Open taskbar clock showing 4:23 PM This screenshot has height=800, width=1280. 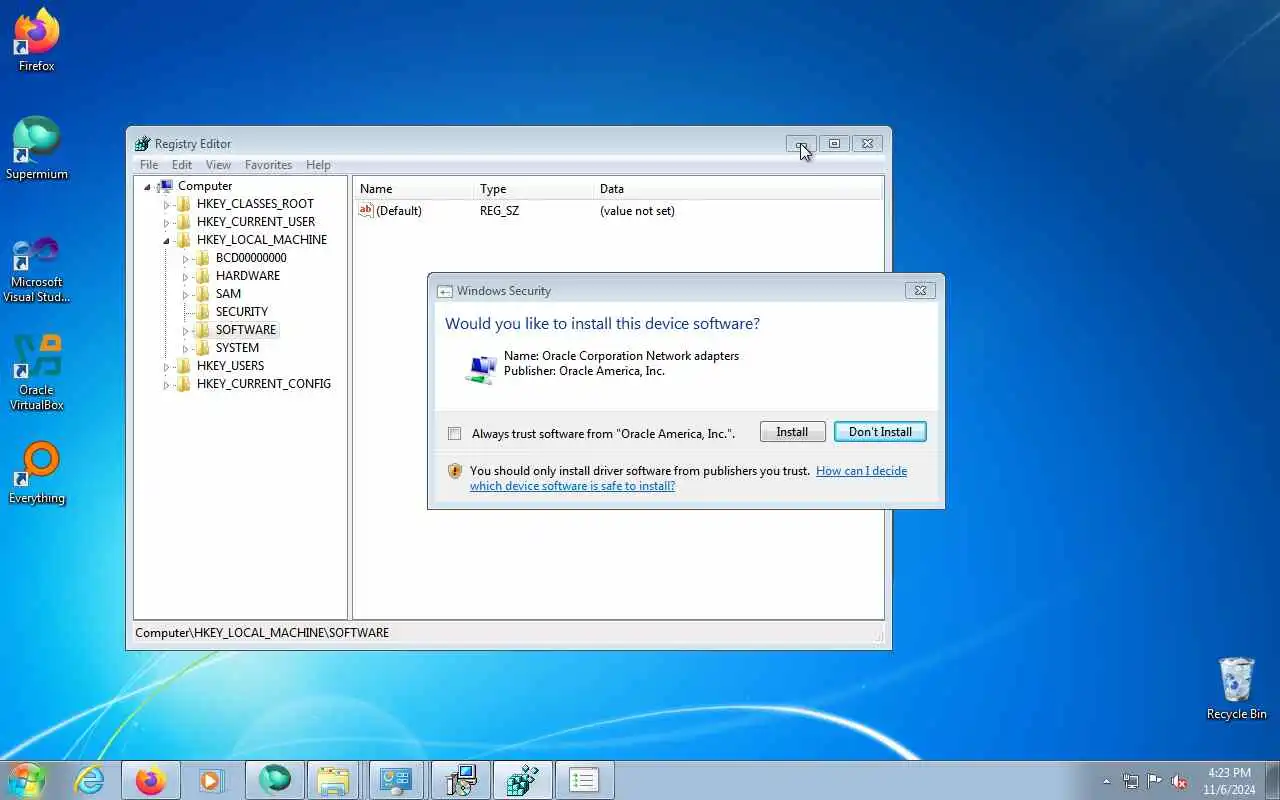click(x=1229, y=781)
